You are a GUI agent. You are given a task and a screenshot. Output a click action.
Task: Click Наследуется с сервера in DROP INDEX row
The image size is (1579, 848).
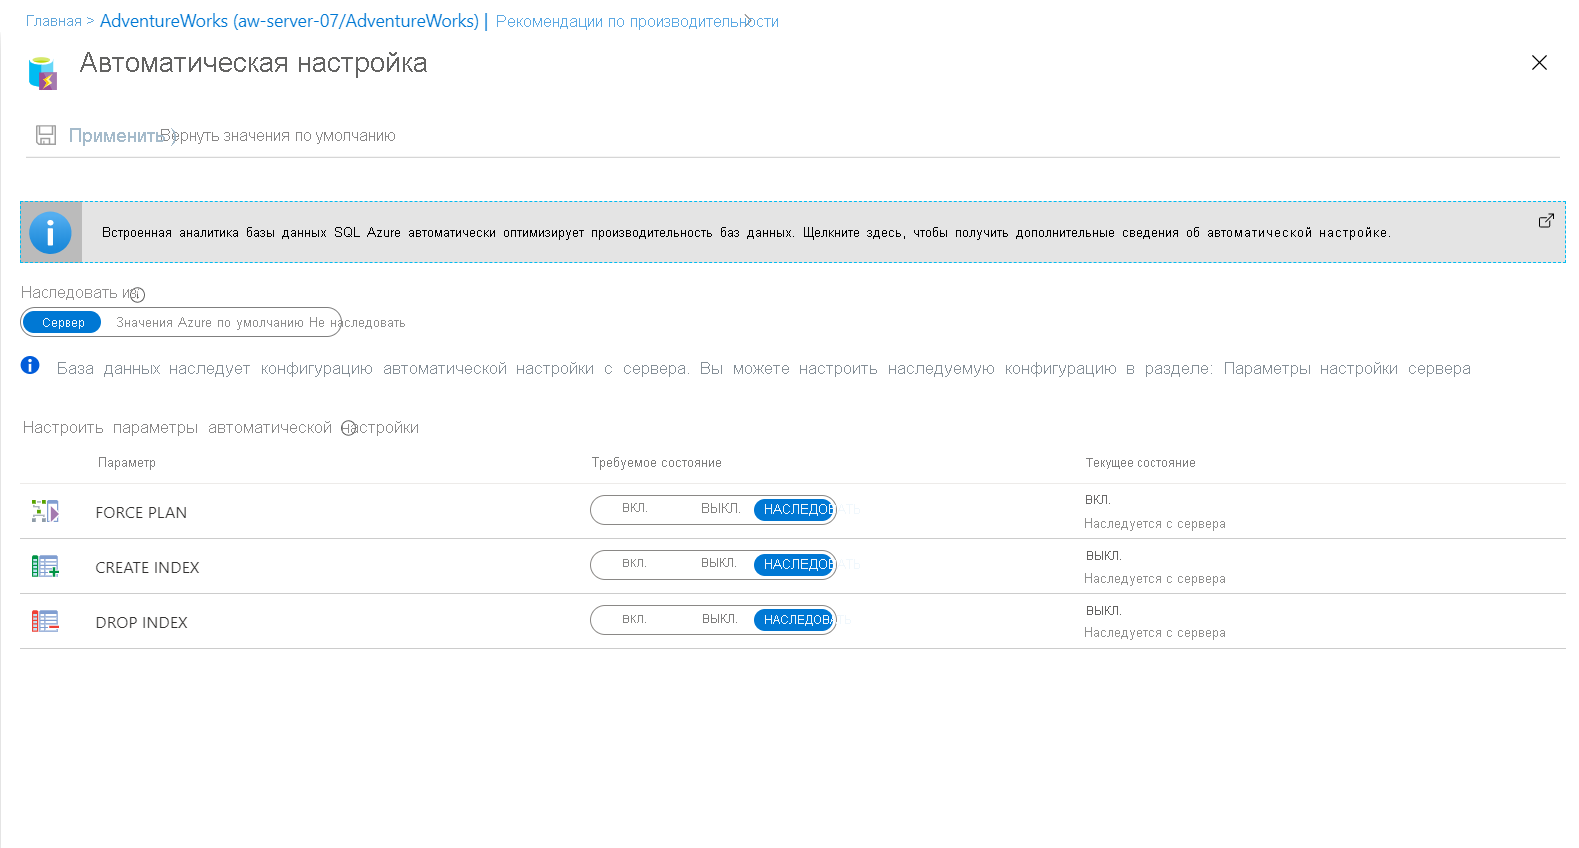pyautogui.click(x=1155, y=633)
